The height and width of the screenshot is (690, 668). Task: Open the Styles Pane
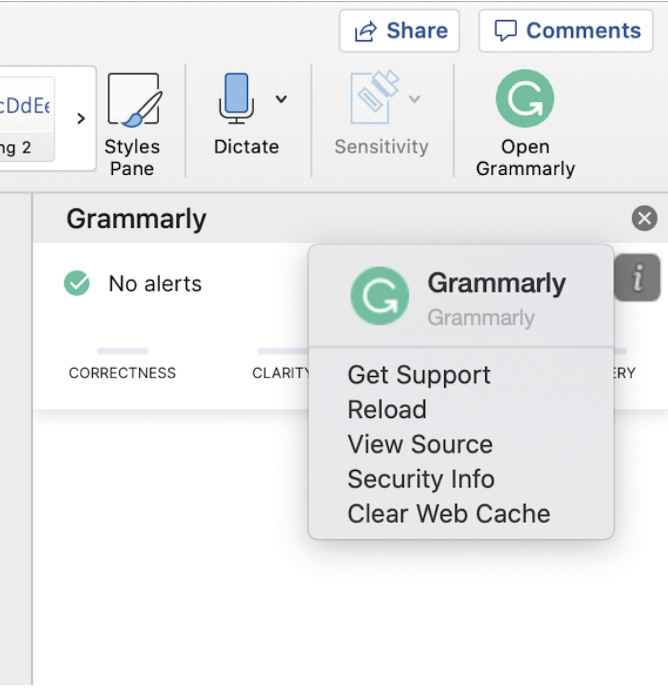pos(132,102)
